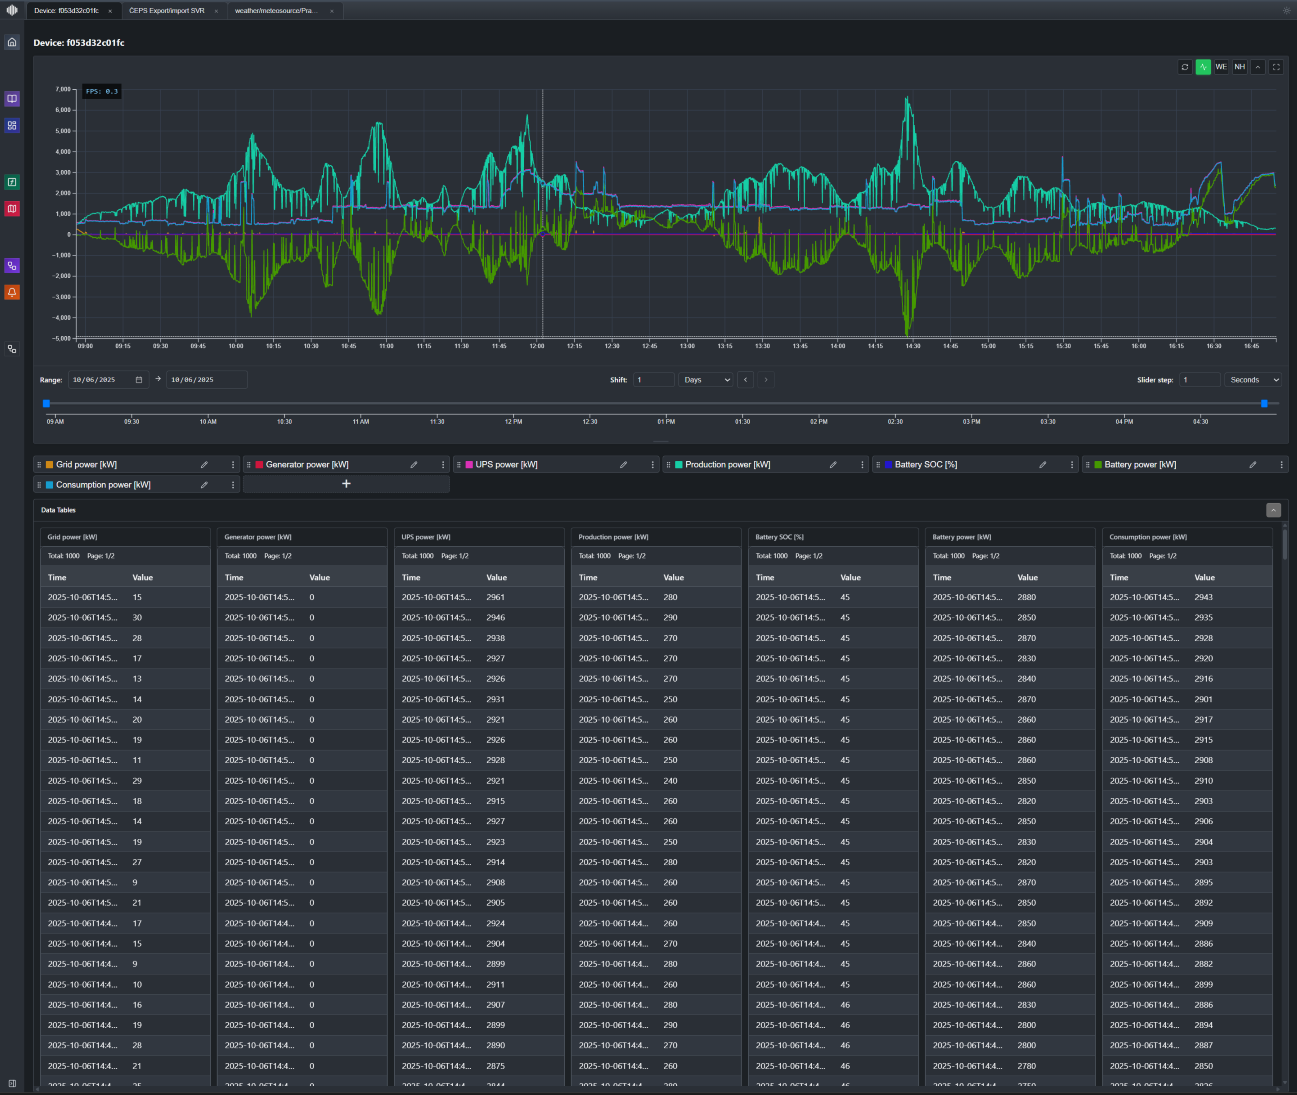Screen dimensions: 1297x1095
Task: Click the green function icon in the sidebar
Action: 12,182
